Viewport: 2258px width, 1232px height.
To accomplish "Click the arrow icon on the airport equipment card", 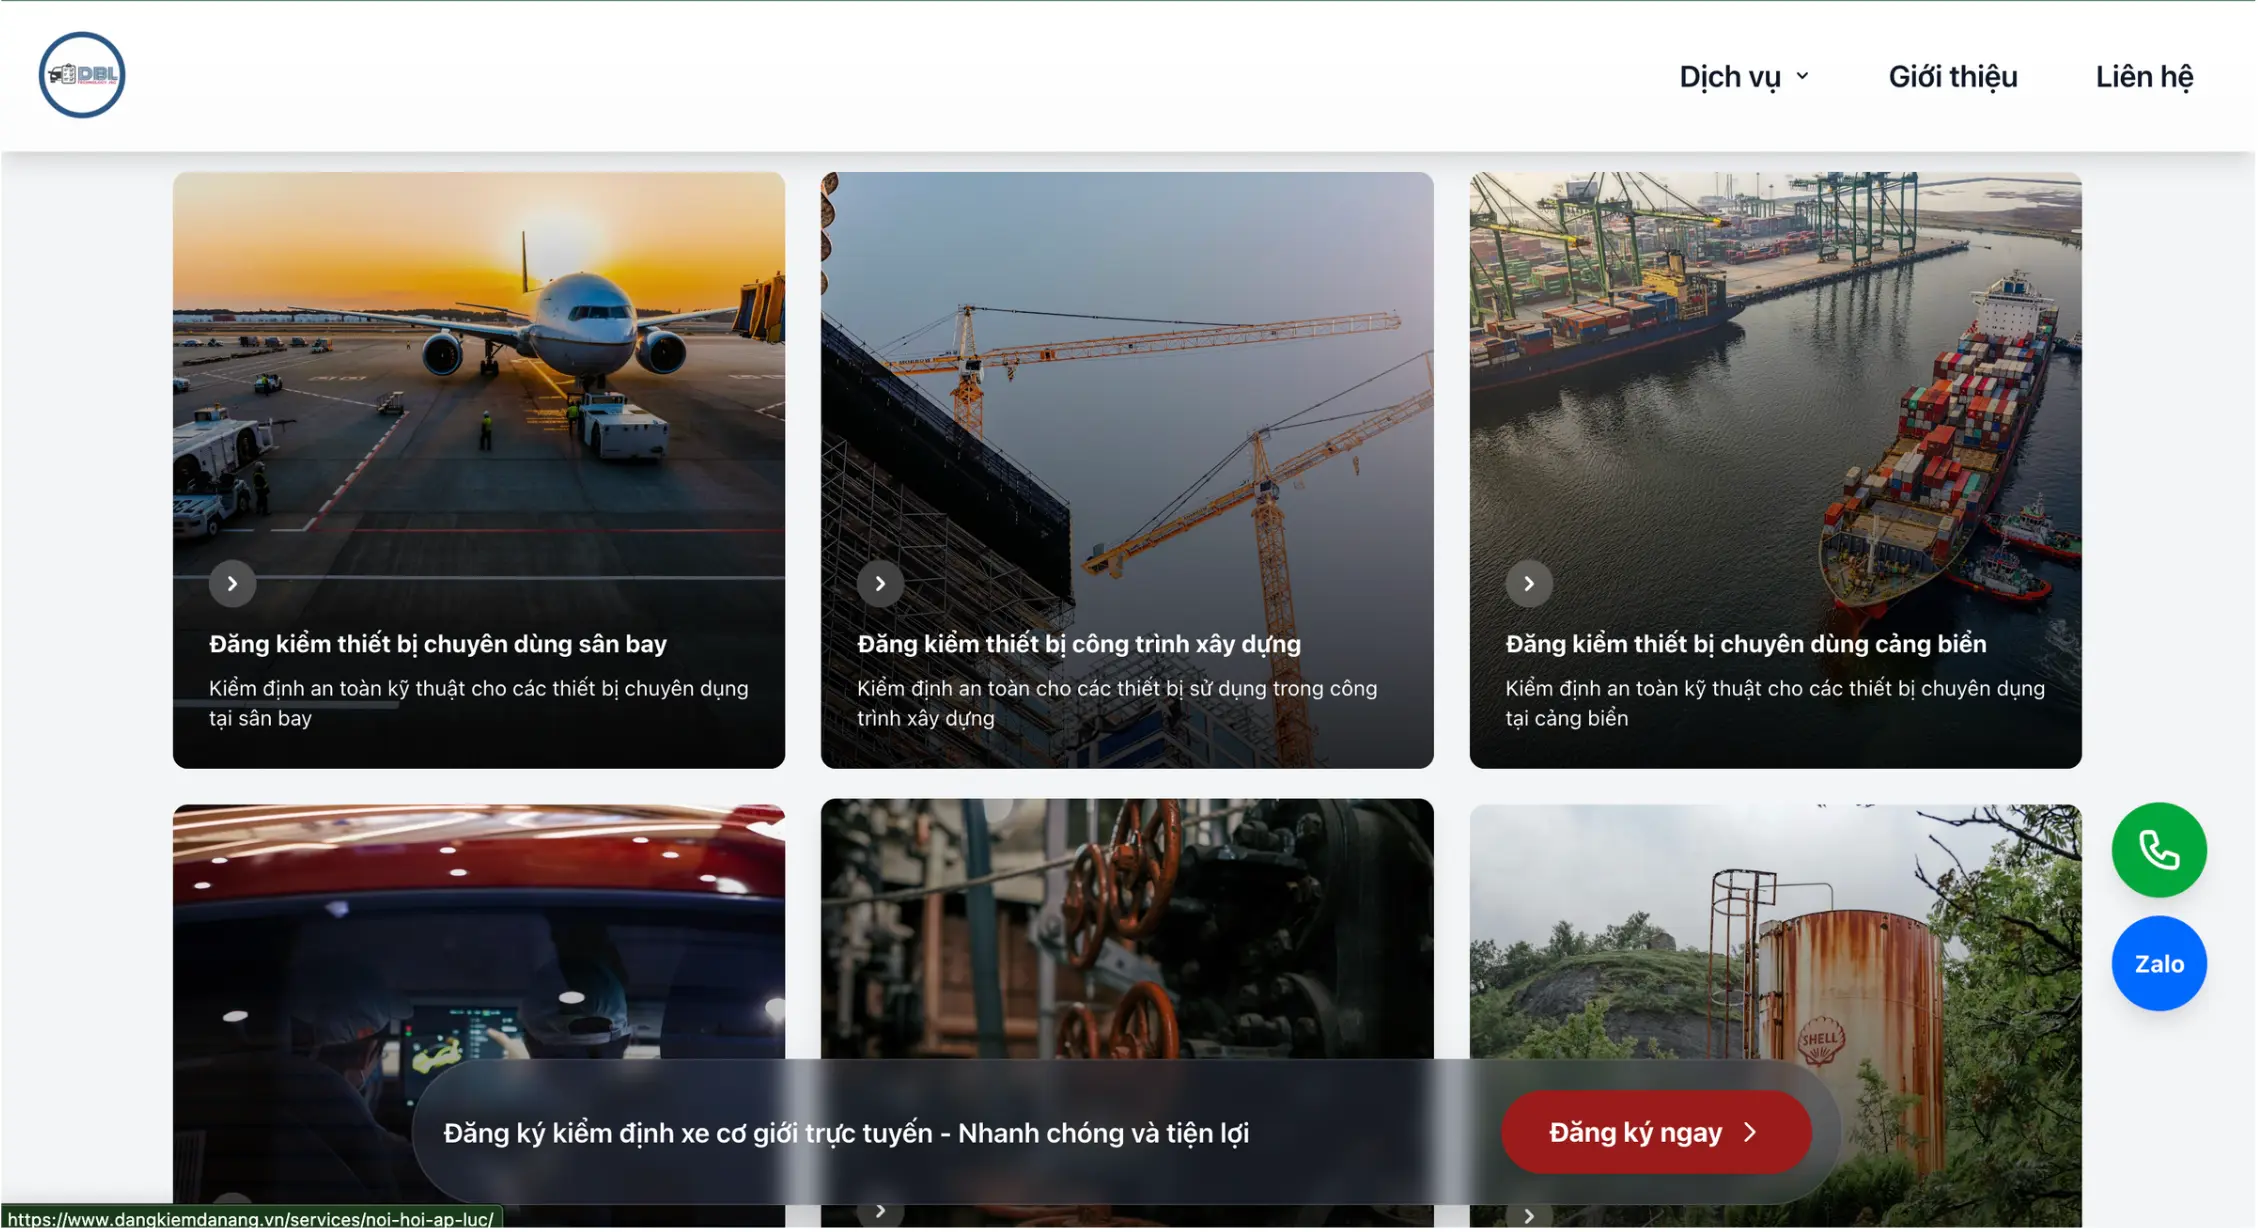I will pyautogui.click(x=233, y=583).
